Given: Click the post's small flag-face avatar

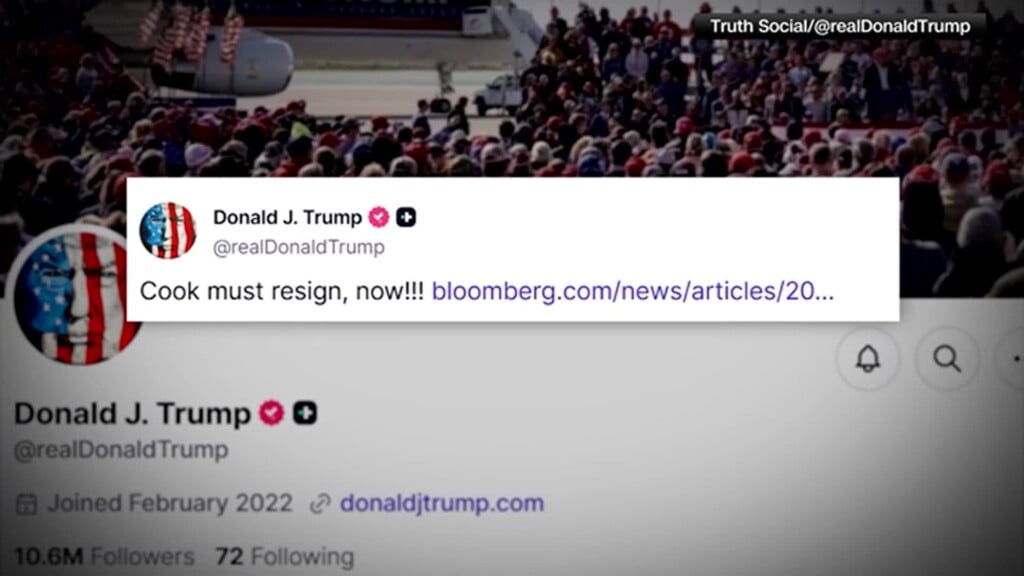Looking at the screenshot, I should pos(168,231).
